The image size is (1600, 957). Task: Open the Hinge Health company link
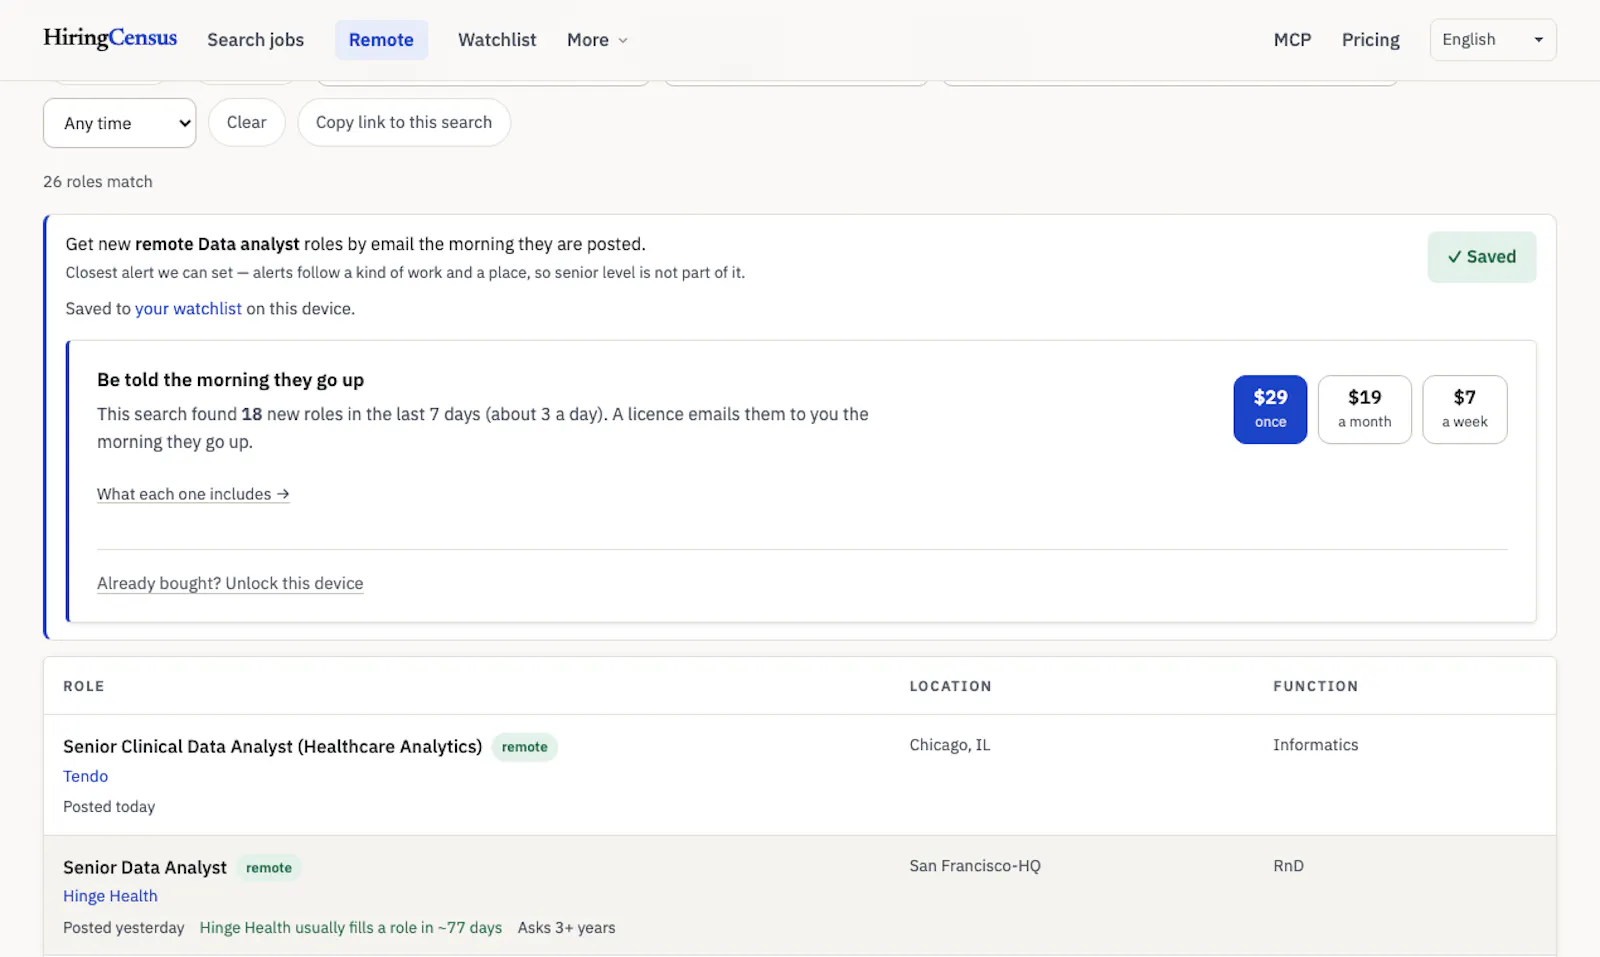coord(110,896)
